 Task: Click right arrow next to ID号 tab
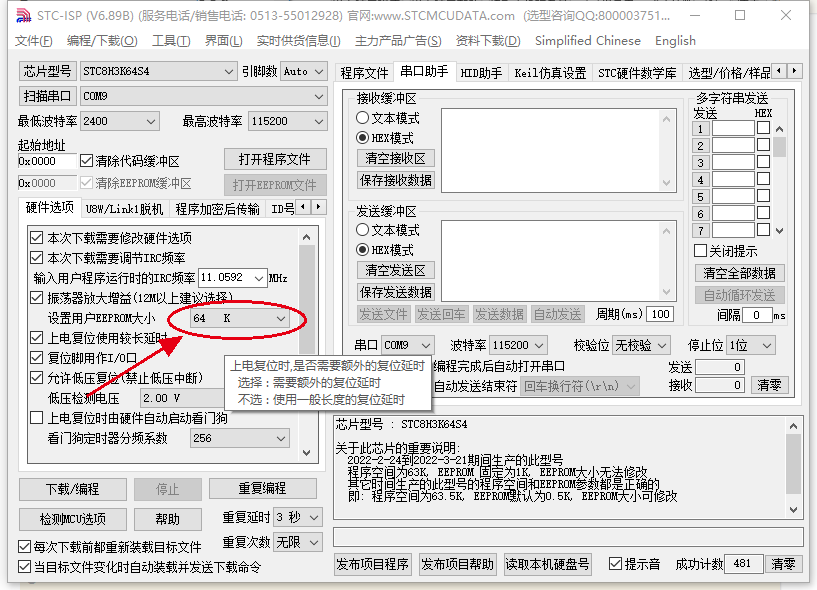tap(318, 207)
